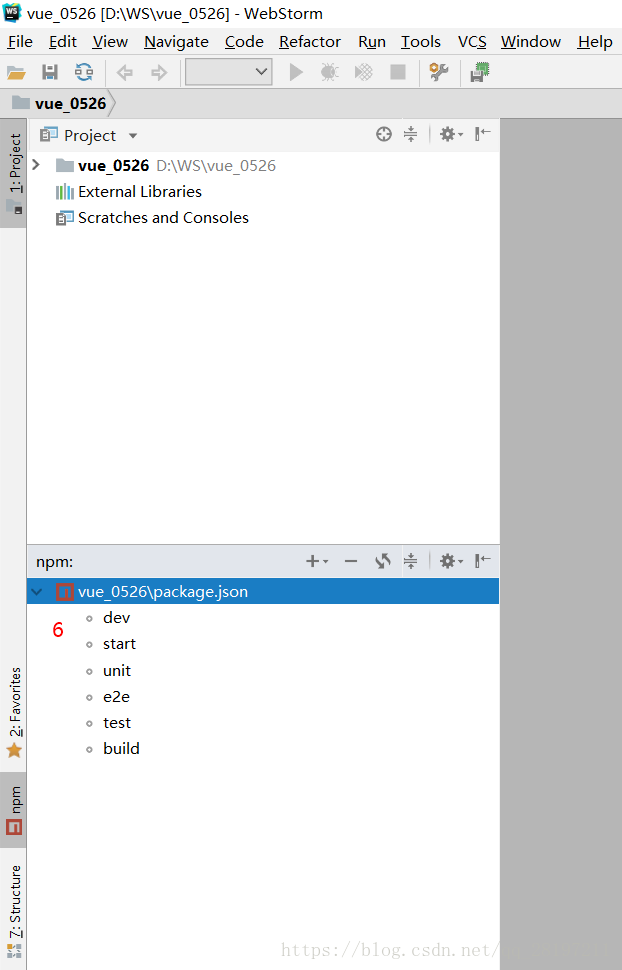Expand the vue_0526 project folder
Viewport: 622px width, 970px height.
[36, 165]
